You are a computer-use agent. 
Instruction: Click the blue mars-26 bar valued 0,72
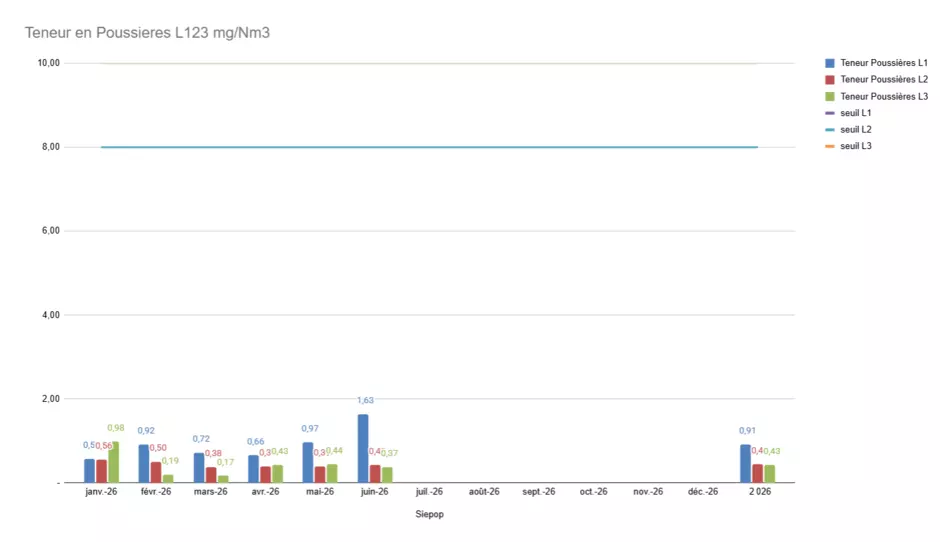click(x=199, y=468)
